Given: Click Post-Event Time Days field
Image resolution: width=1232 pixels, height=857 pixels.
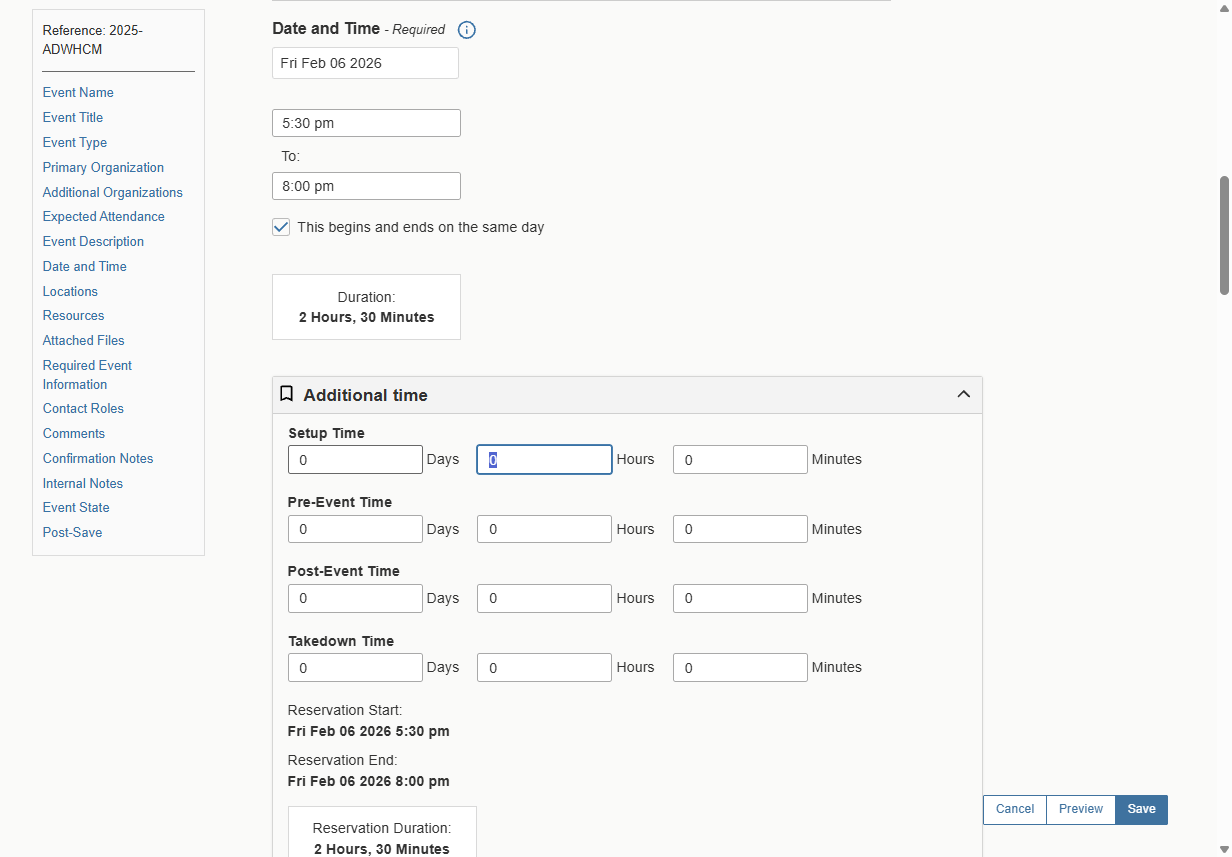Looking at the screenshot, I should point(355,598).
